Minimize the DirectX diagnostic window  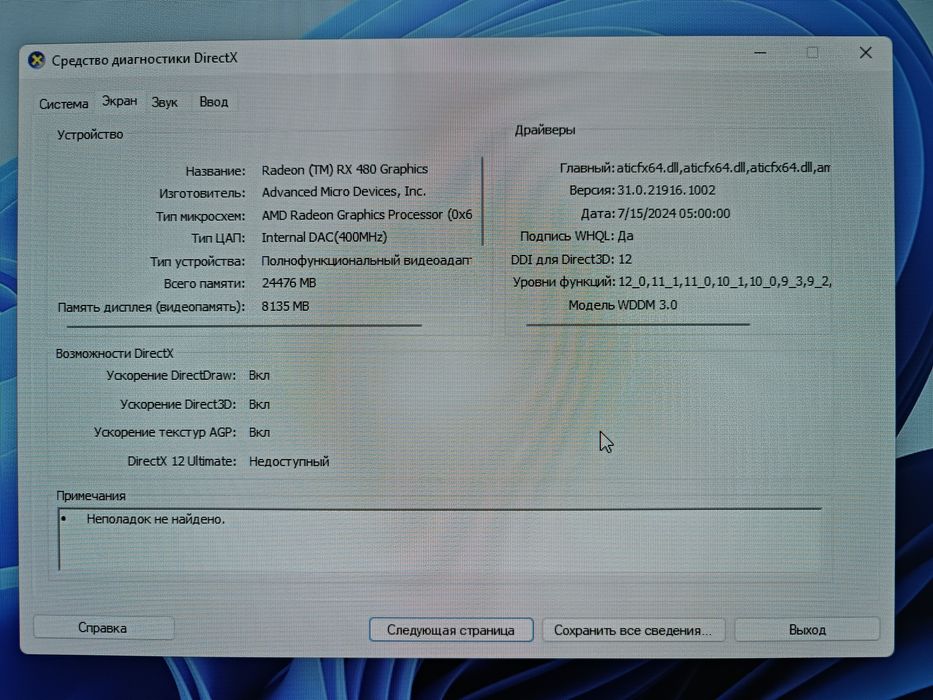[760, 53]
